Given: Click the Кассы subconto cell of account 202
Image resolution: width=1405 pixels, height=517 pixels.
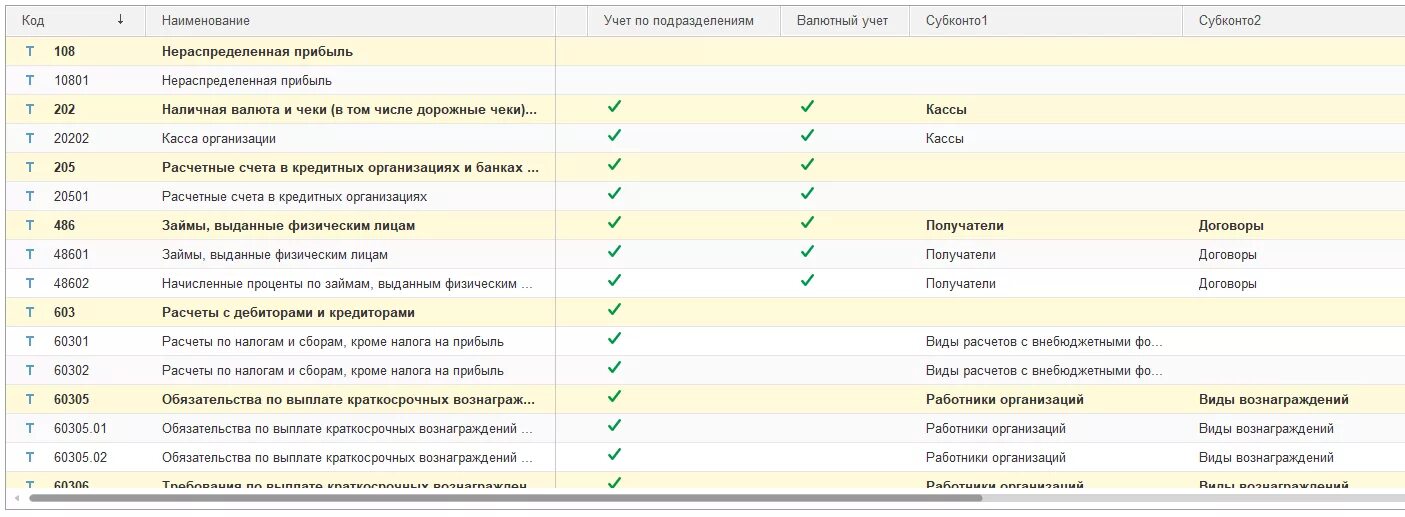Looking at the screenshot, I should (x=1046, y=109).
